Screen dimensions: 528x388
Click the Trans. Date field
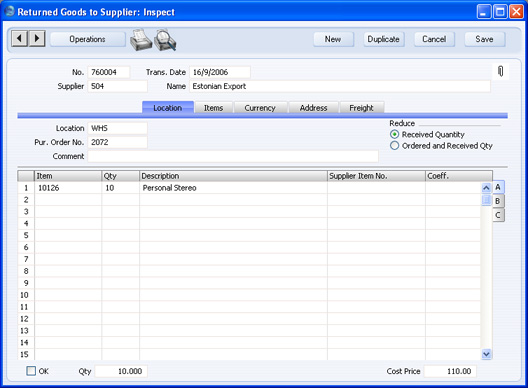pyautogui.click(x=220, y=72)
